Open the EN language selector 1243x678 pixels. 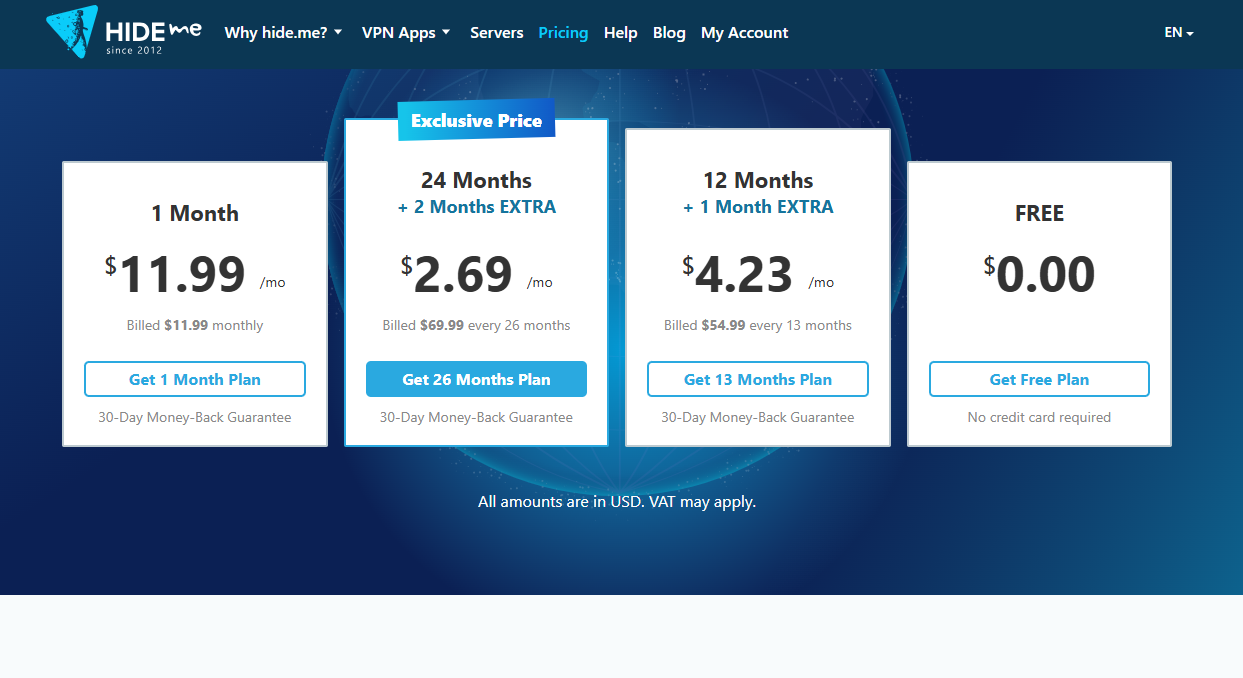[x=1179, y=32]
